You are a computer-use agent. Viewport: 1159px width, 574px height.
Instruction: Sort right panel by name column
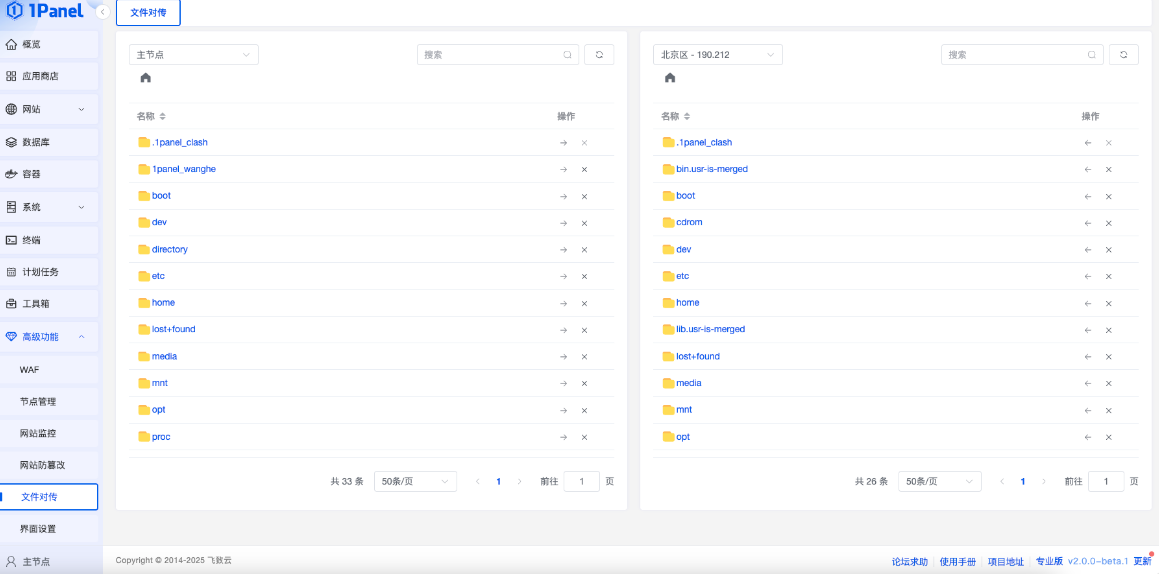click(686, 117)
